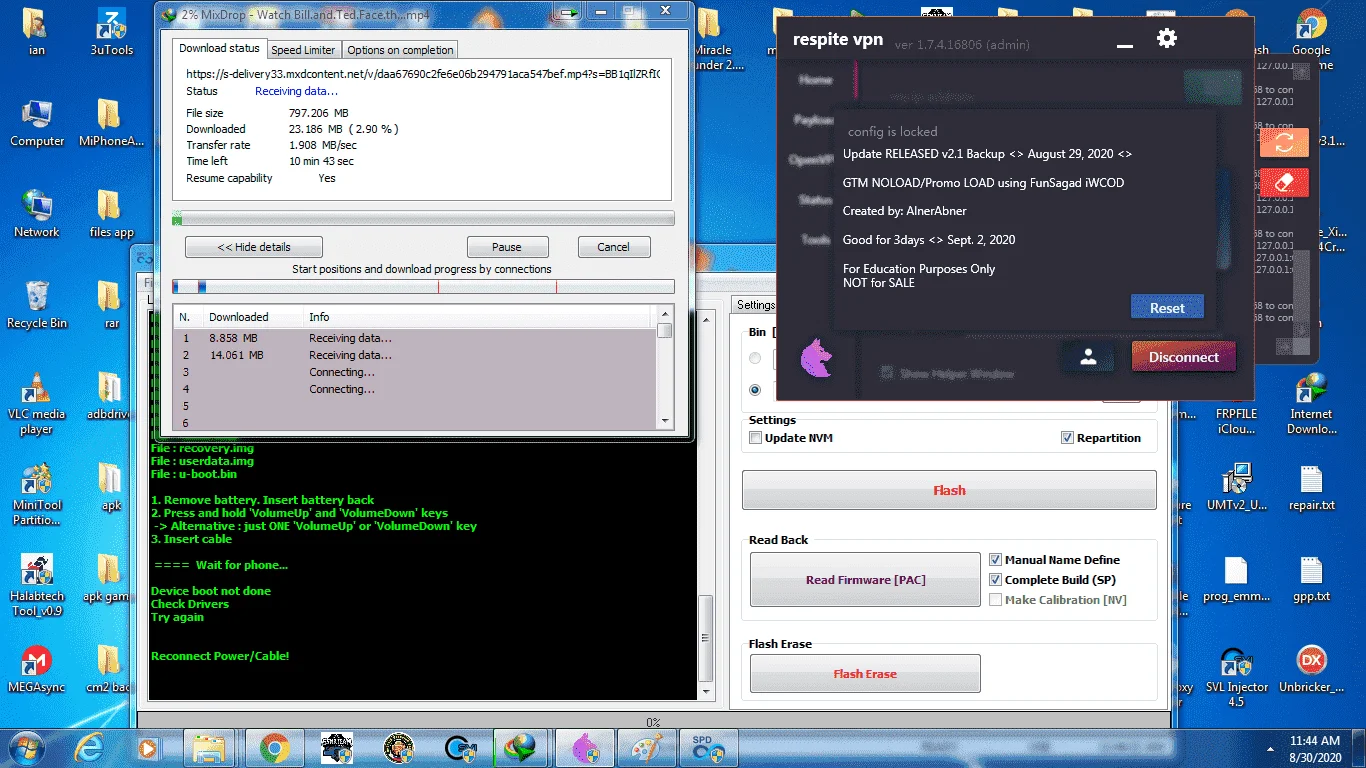Uncheck the Repartition checkbox
The height and width of the screenshot is (768, 1366).
[1068, 438]
